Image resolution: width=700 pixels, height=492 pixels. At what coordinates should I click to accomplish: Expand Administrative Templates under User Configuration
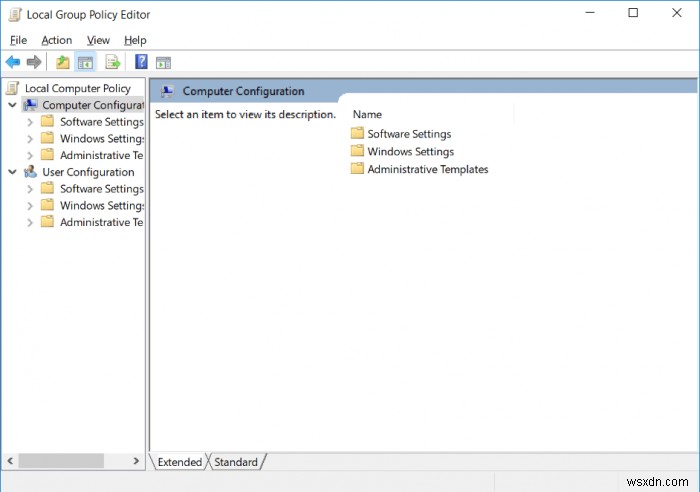tap(30, 222)
